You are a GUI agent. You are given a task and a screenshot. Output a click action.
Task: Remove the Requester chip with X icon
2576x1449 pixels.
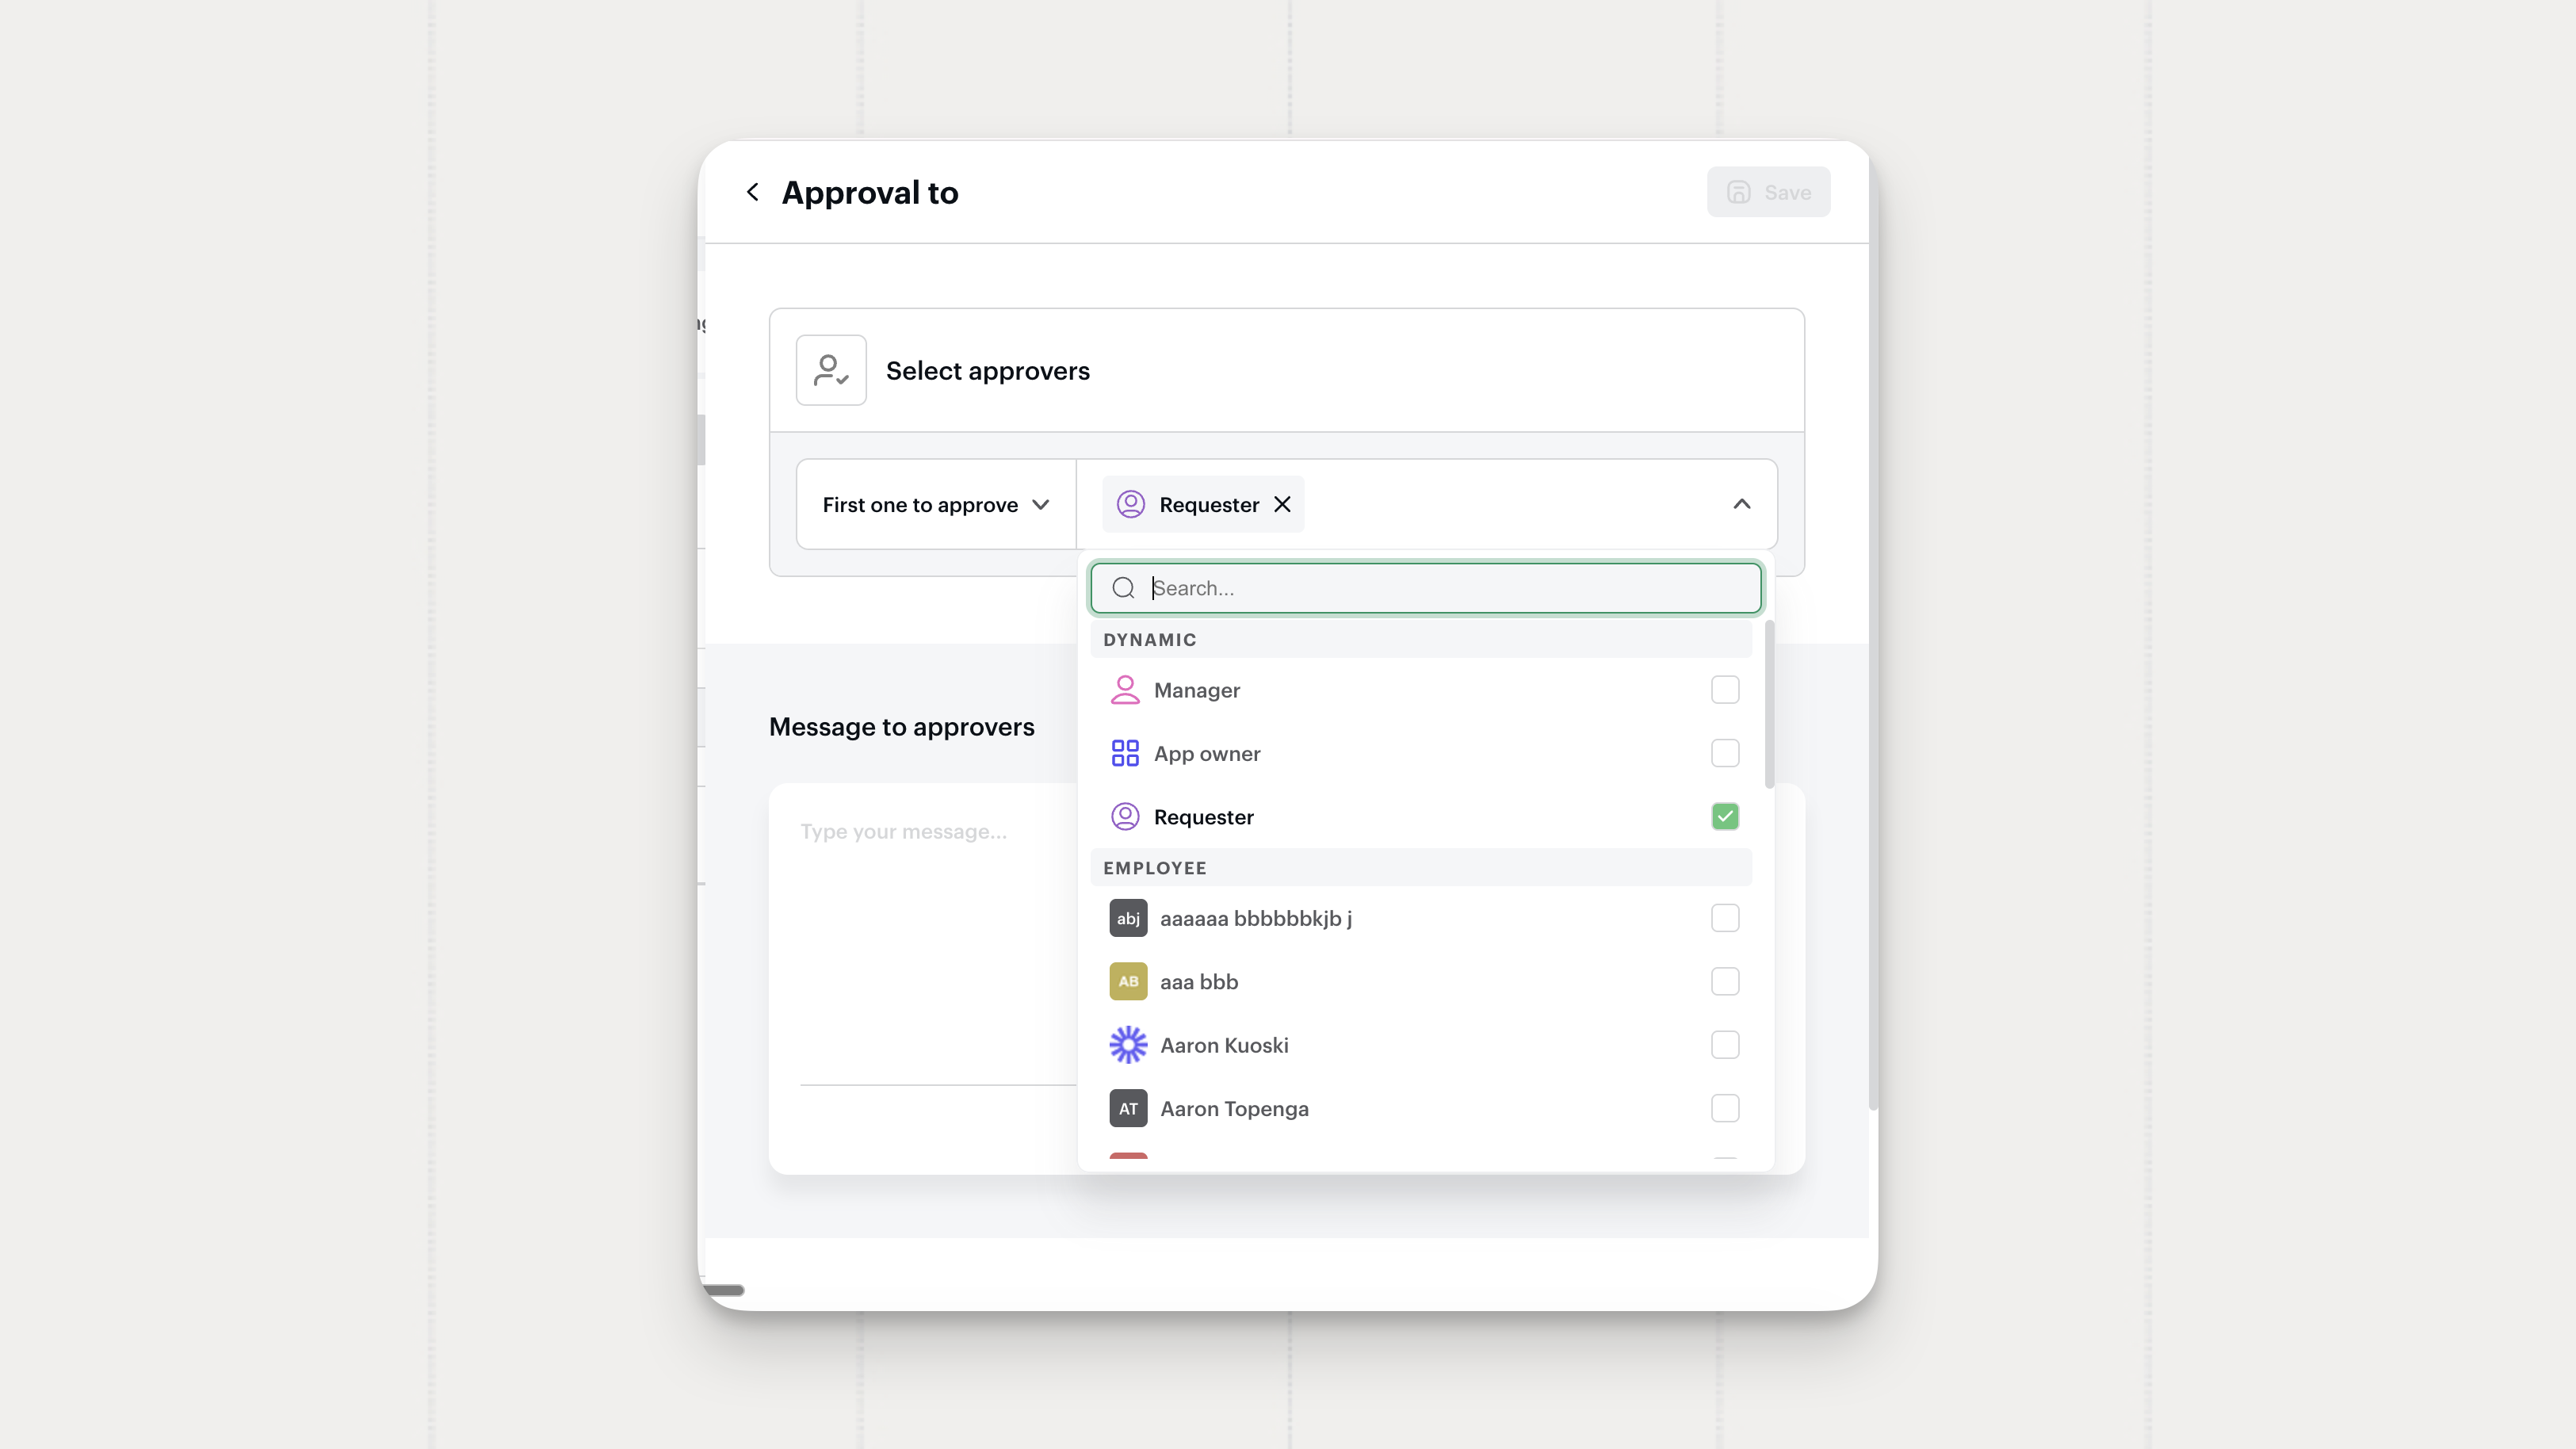coord(1282,504)
